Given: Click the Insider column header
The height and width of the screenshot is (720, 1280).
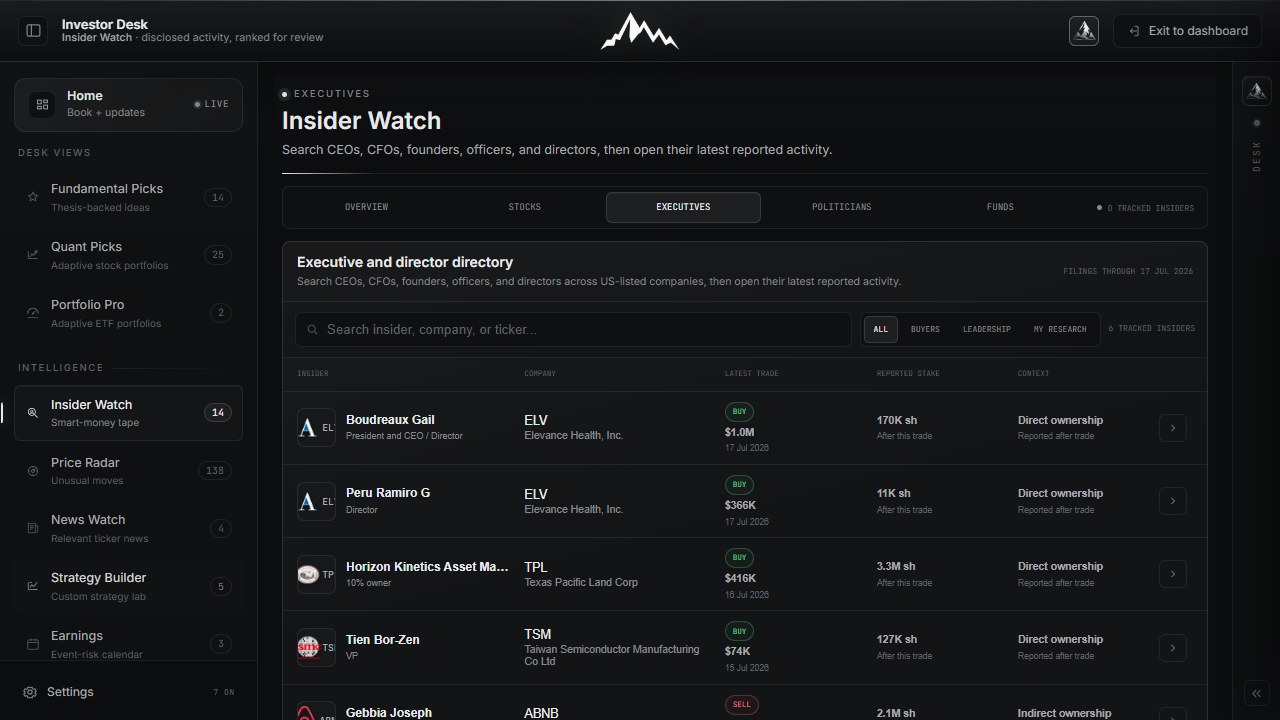Looking at the screenshot, I should (x=313, y=374).
